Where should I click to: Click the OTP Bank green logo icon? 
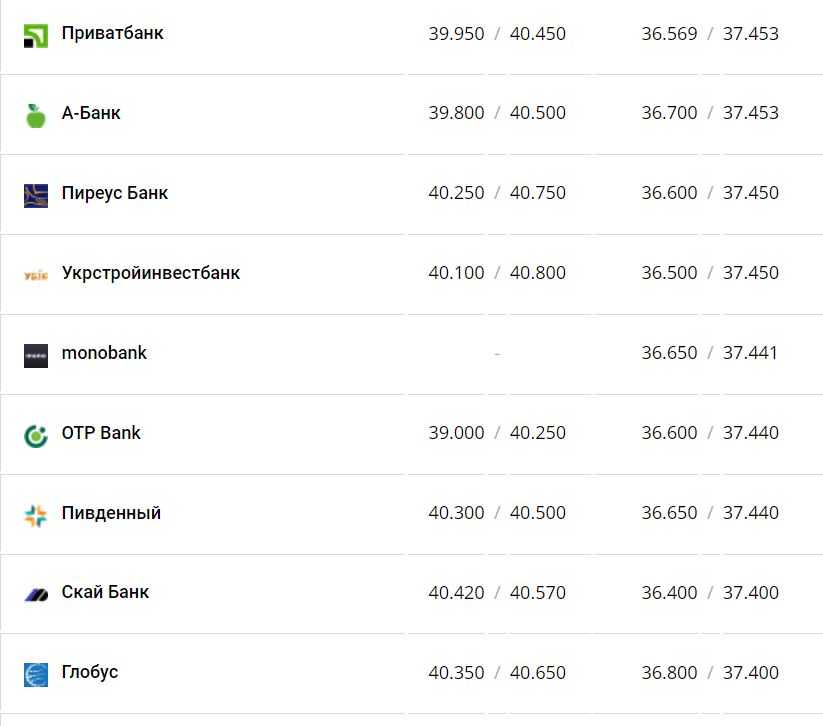coord(36,435)
